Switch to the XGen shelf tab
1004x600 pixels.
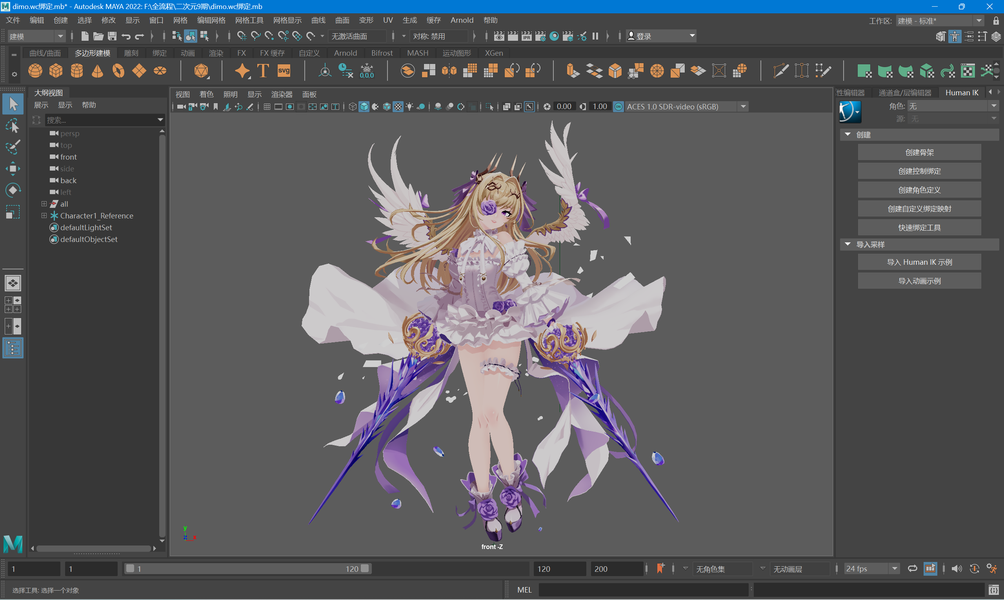[x=494, y=53]
